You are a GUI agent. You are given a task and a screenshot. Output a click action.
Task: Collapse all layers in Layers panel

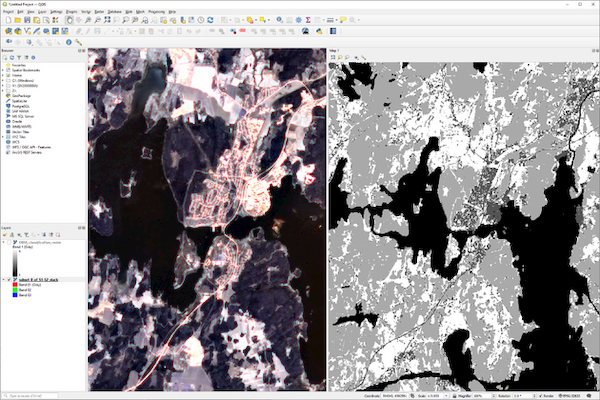(x=51, y=235)
